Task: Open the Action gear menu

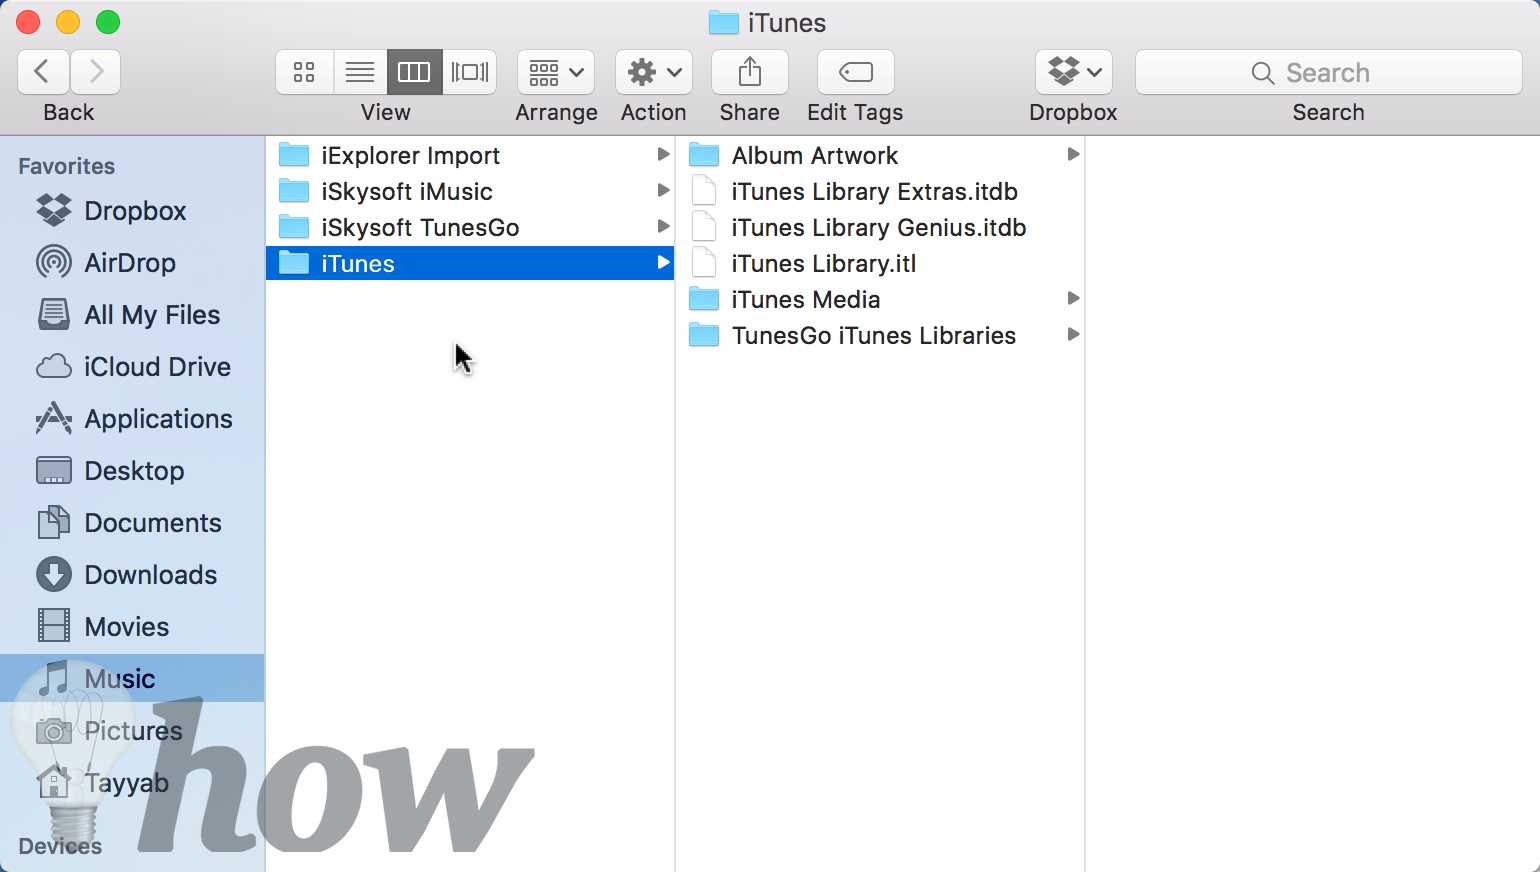Action: click(x=654, y=72)
